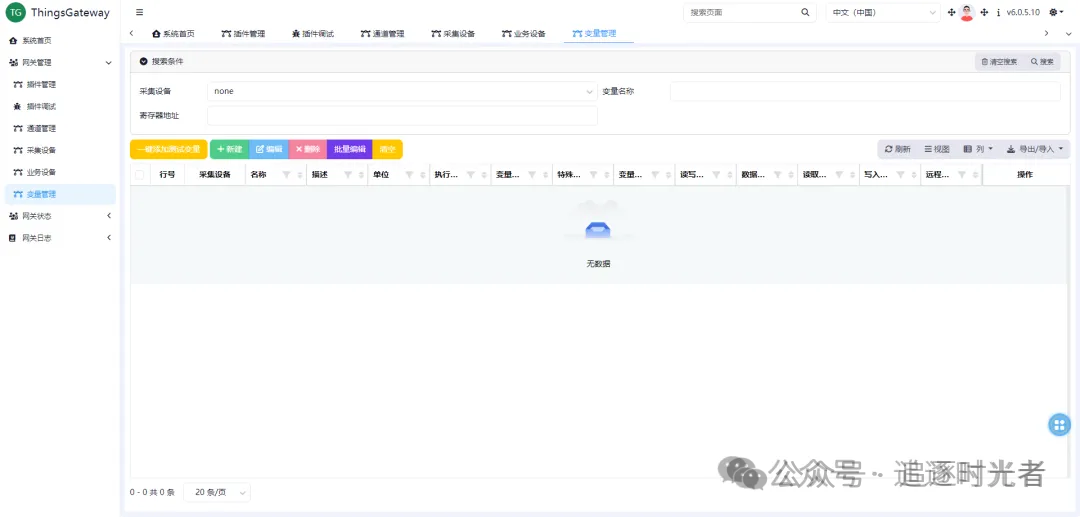Open filter for the 数据... column
The height and width of the screenshot is (517, 1080).
[778, 175]
